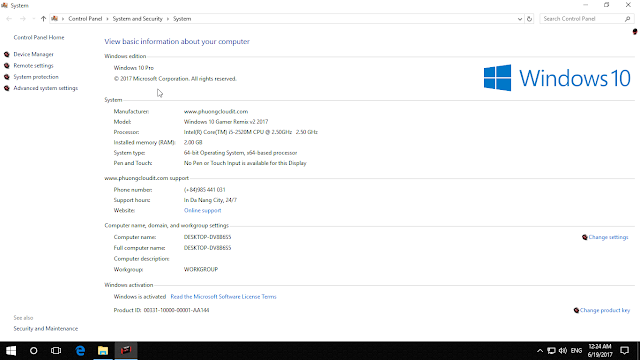
Task: Open System protection link
Action: (x=36, y=77)
